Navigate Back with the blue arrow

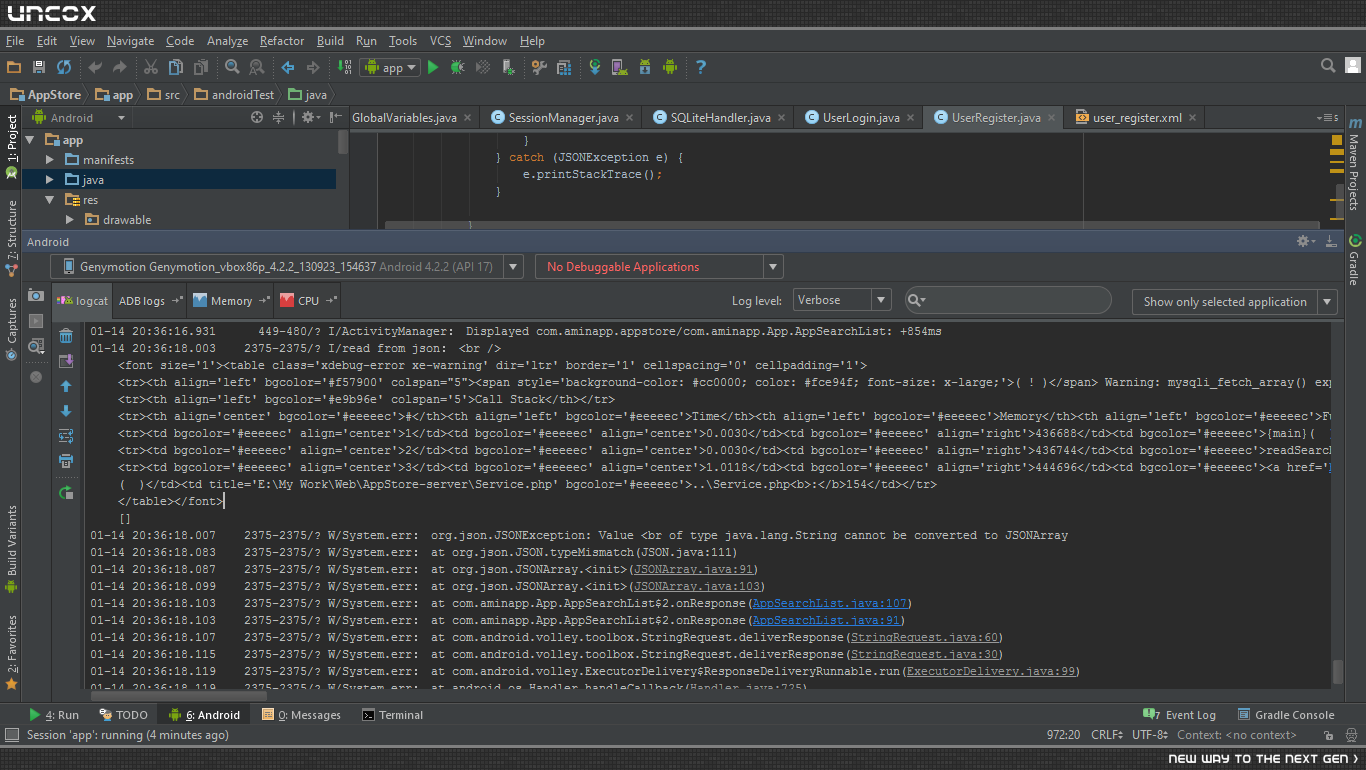click(288, 67)
